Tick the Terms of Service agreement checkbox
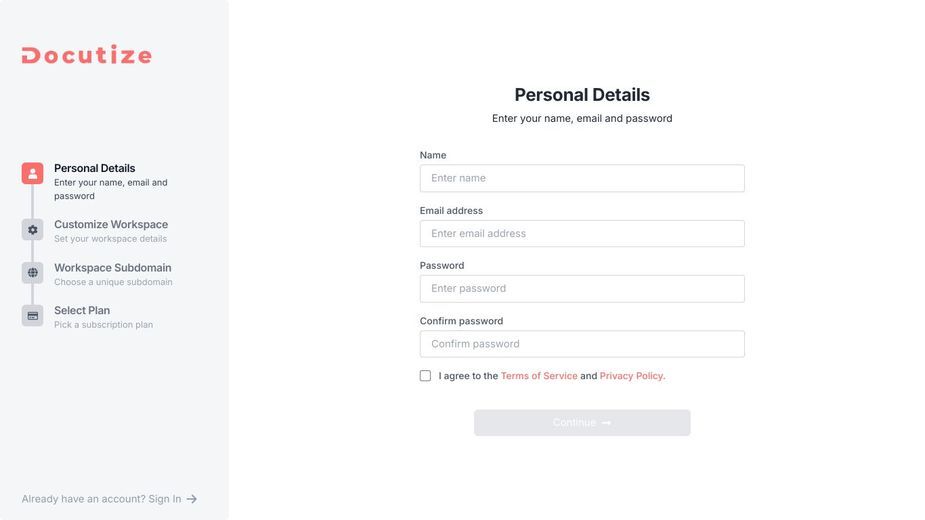925x520 pixels. [x=425, y=376]
